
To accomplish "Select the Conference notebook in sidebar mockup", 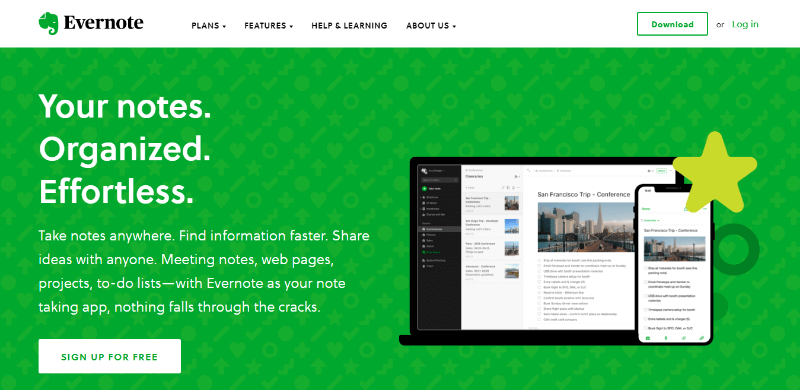I will pos(439,229).
